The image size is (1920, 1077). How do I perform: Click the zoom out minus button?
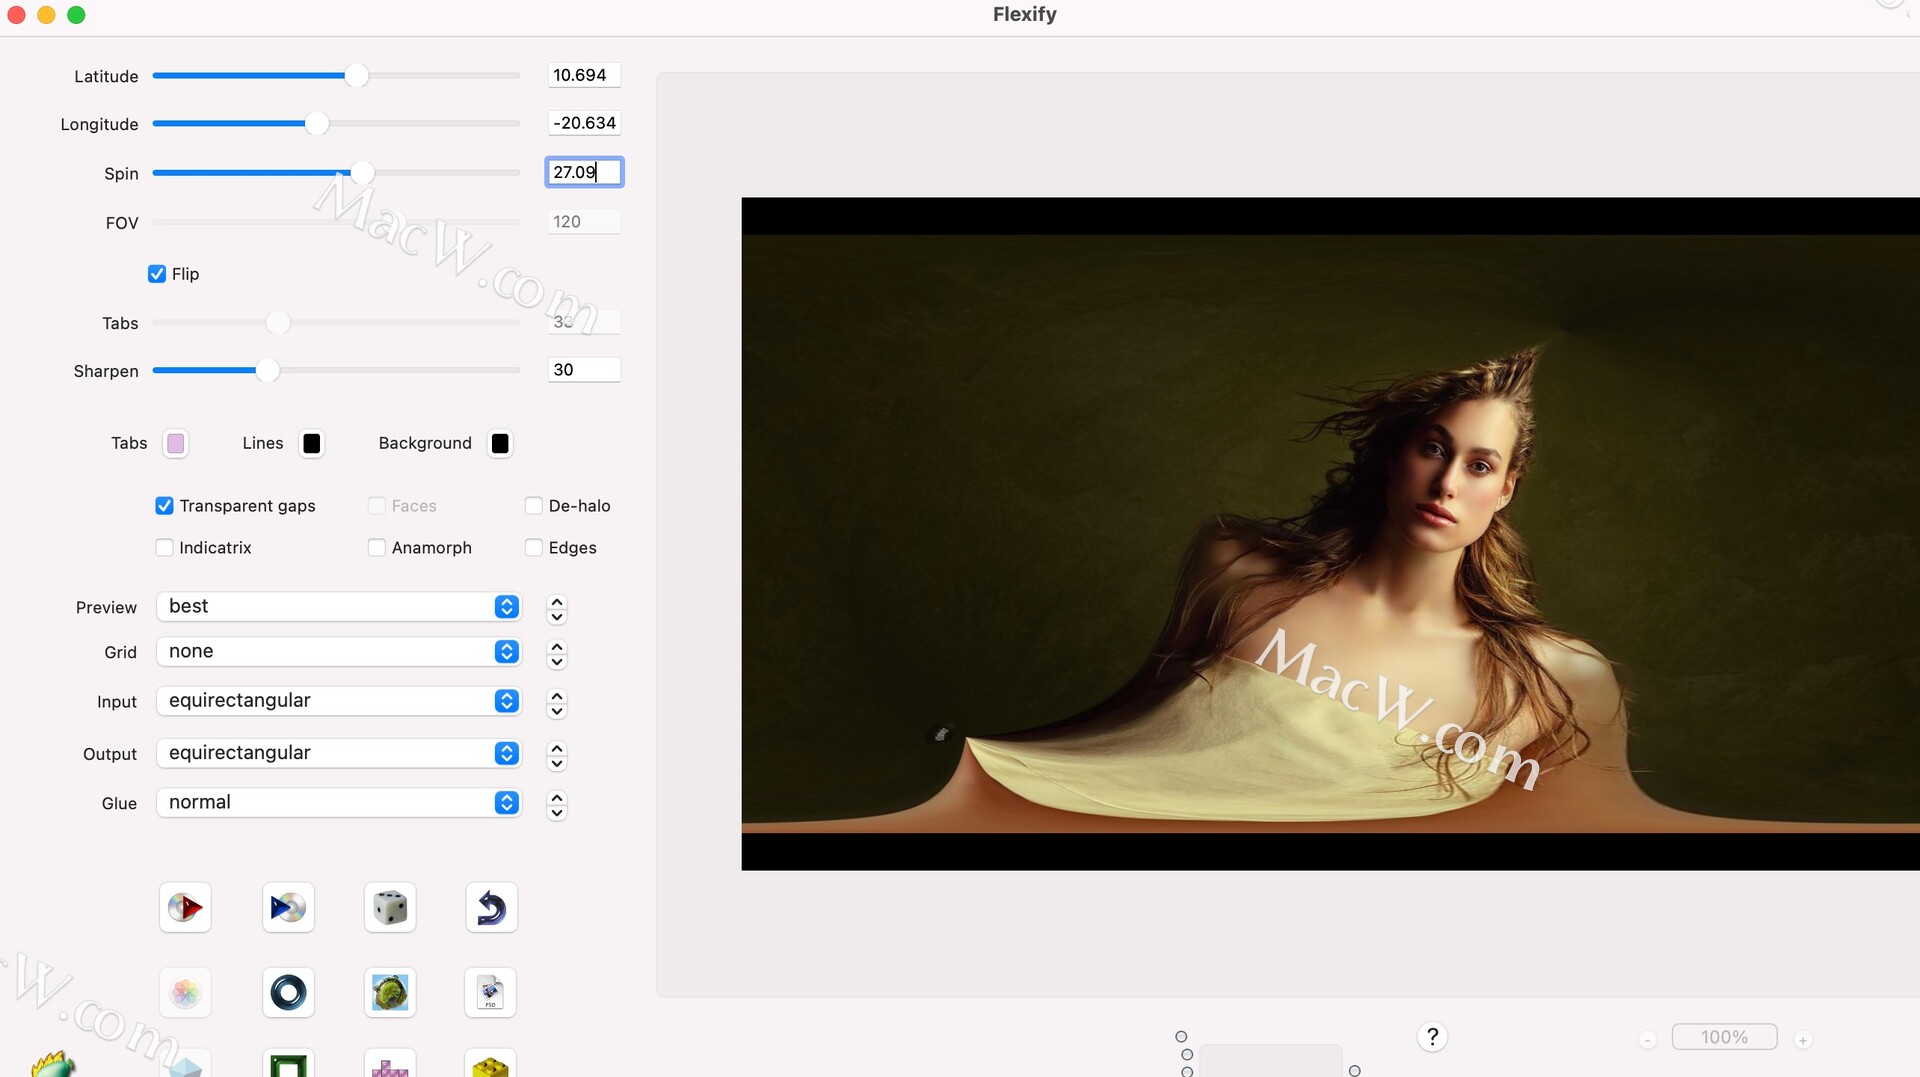1647,1040
